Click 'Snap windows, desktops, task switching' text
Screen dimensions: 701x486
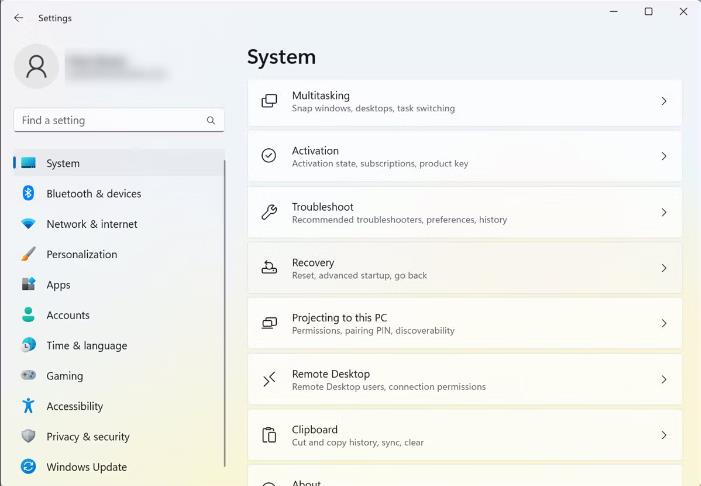373,108
